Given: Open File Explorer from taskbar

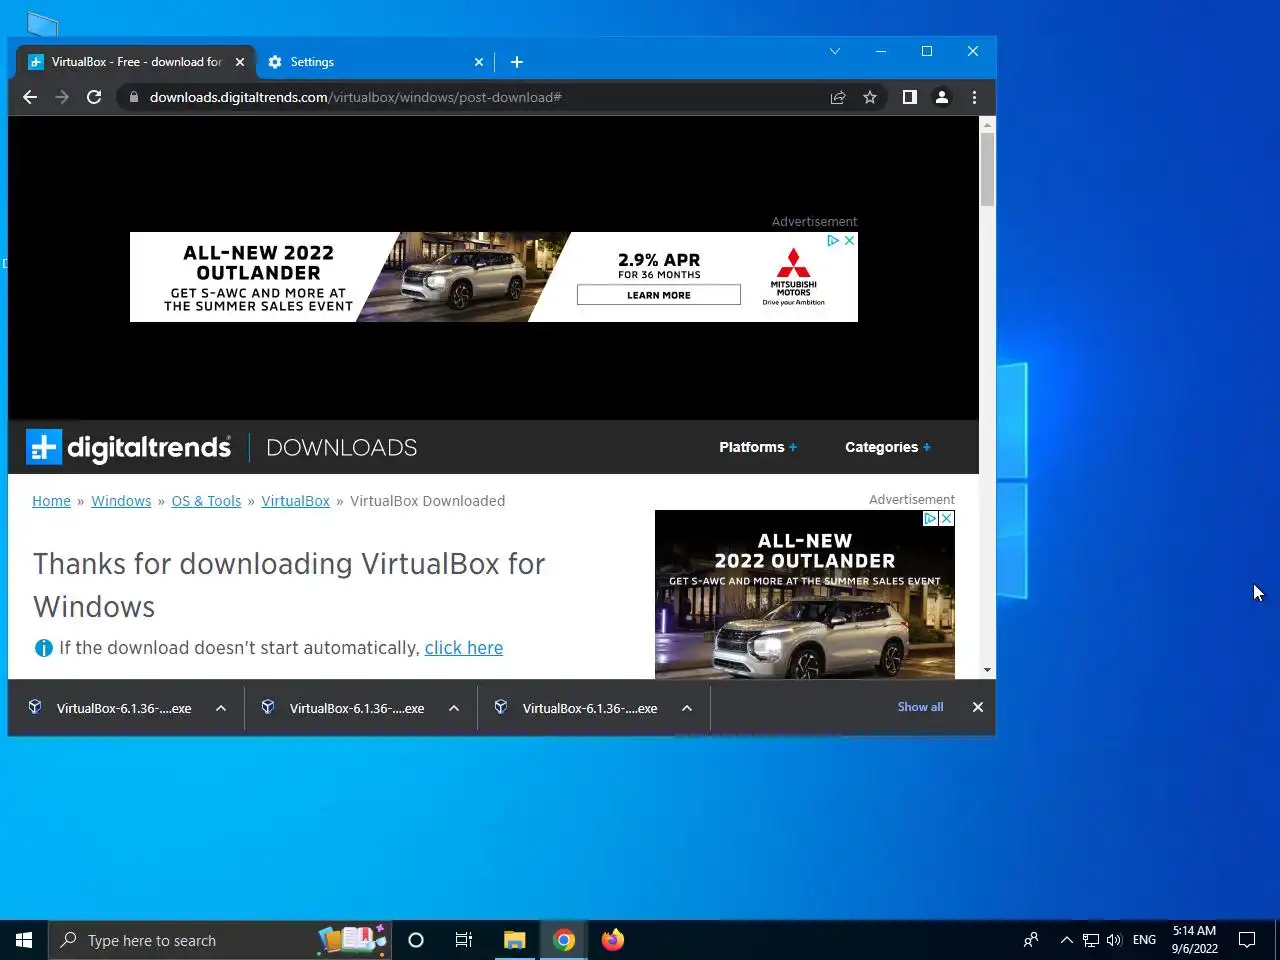Looking at the screenshot, I should coord(514,940).
